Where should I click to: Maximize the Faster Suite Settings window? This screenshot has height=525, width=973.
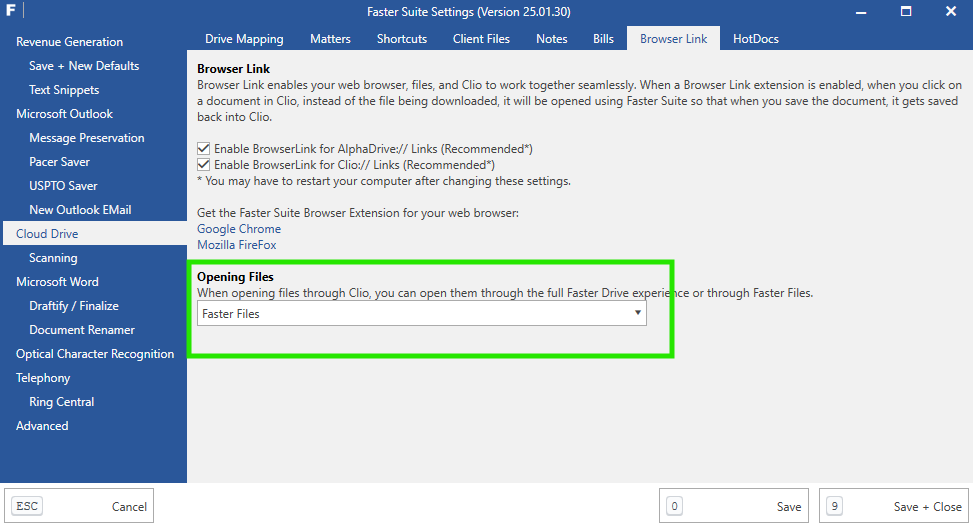tap(906, 11)
